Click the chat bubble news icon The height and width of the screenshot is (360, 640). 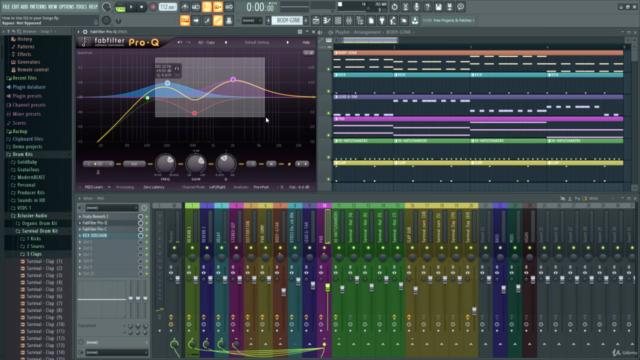[x=460, y=7]
